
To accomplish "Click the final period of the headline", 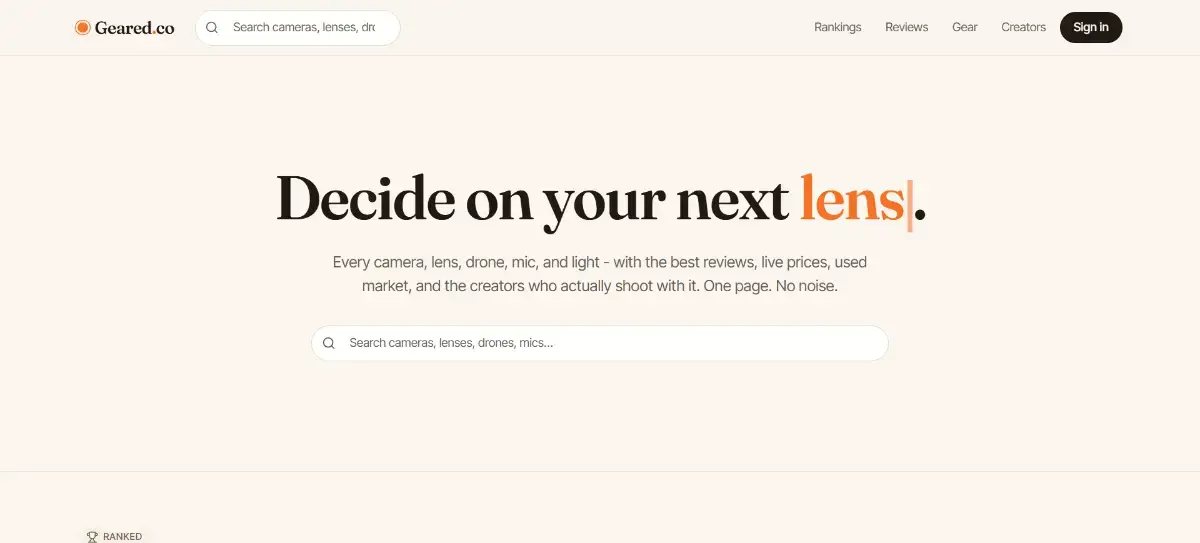I will 921,214.
